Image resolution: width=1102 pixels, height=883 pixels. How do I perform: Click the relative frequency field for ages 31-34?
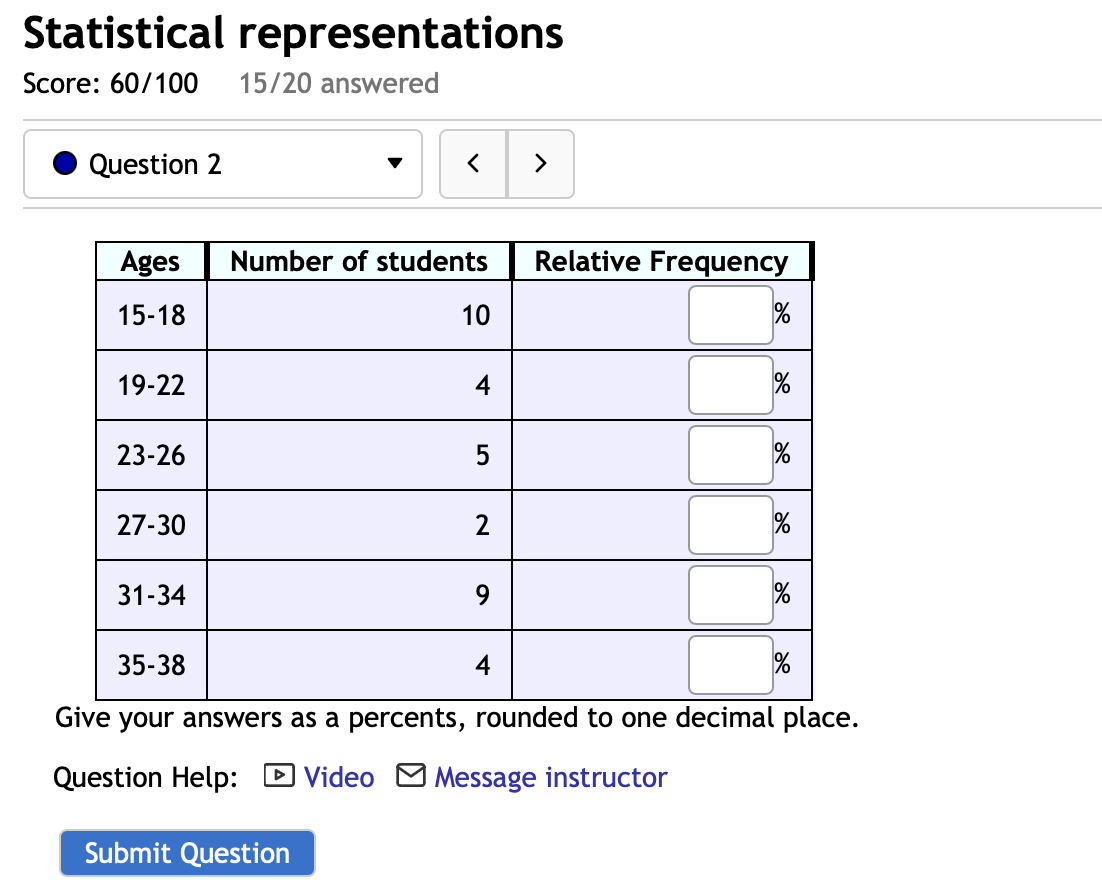click(730, 594)
